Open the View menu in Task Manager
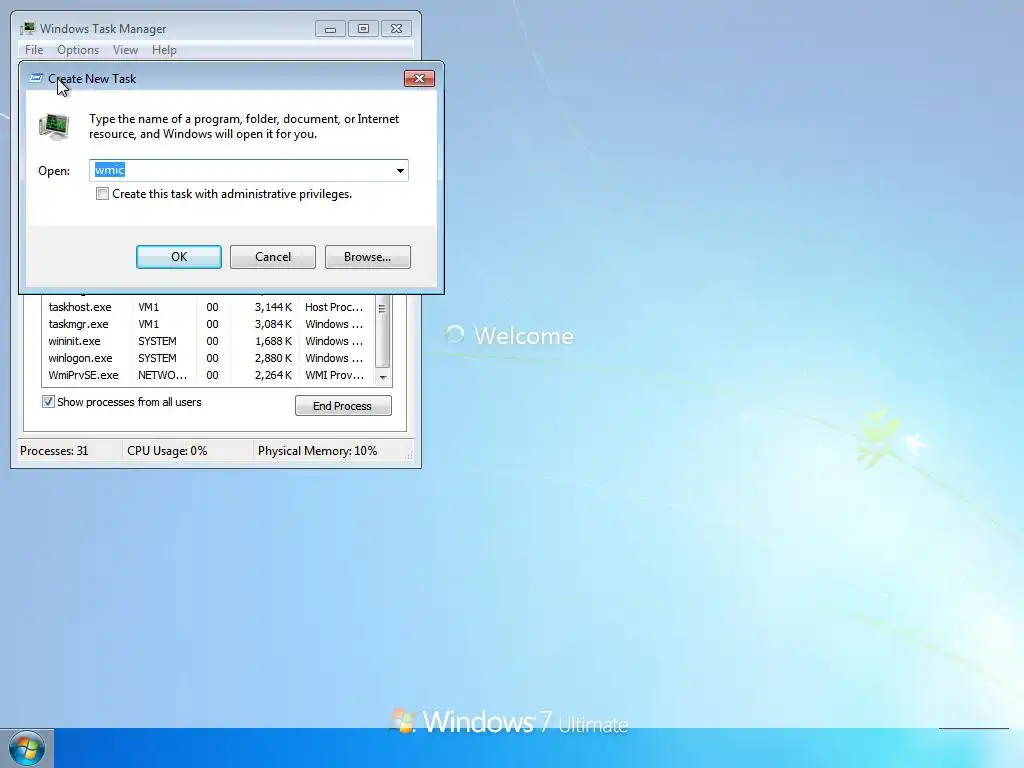This screenshot has width=1024, height=768. [125, 50]
